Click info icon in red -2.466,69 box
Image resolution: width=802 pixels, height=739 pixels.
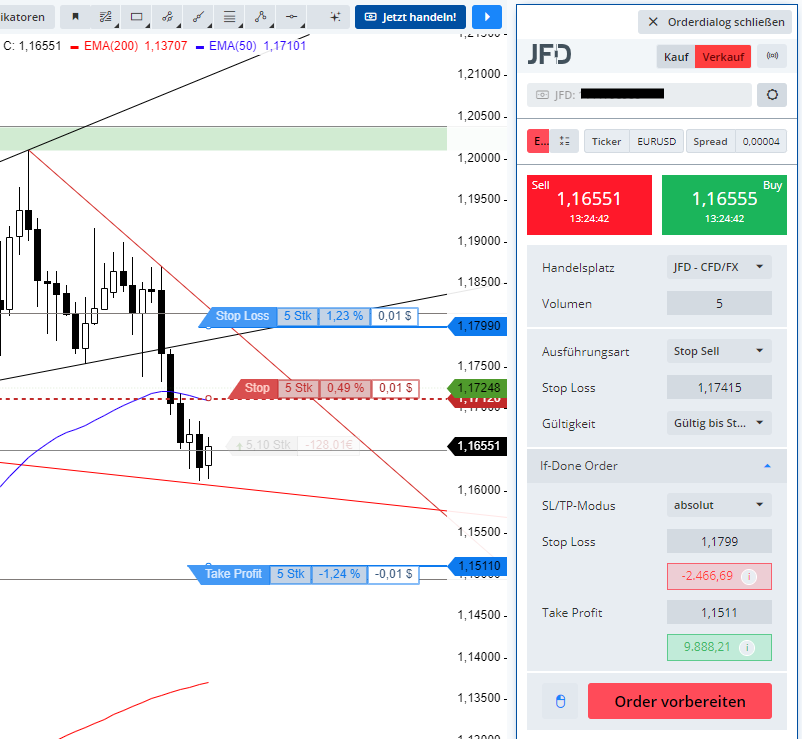(749, 577)
